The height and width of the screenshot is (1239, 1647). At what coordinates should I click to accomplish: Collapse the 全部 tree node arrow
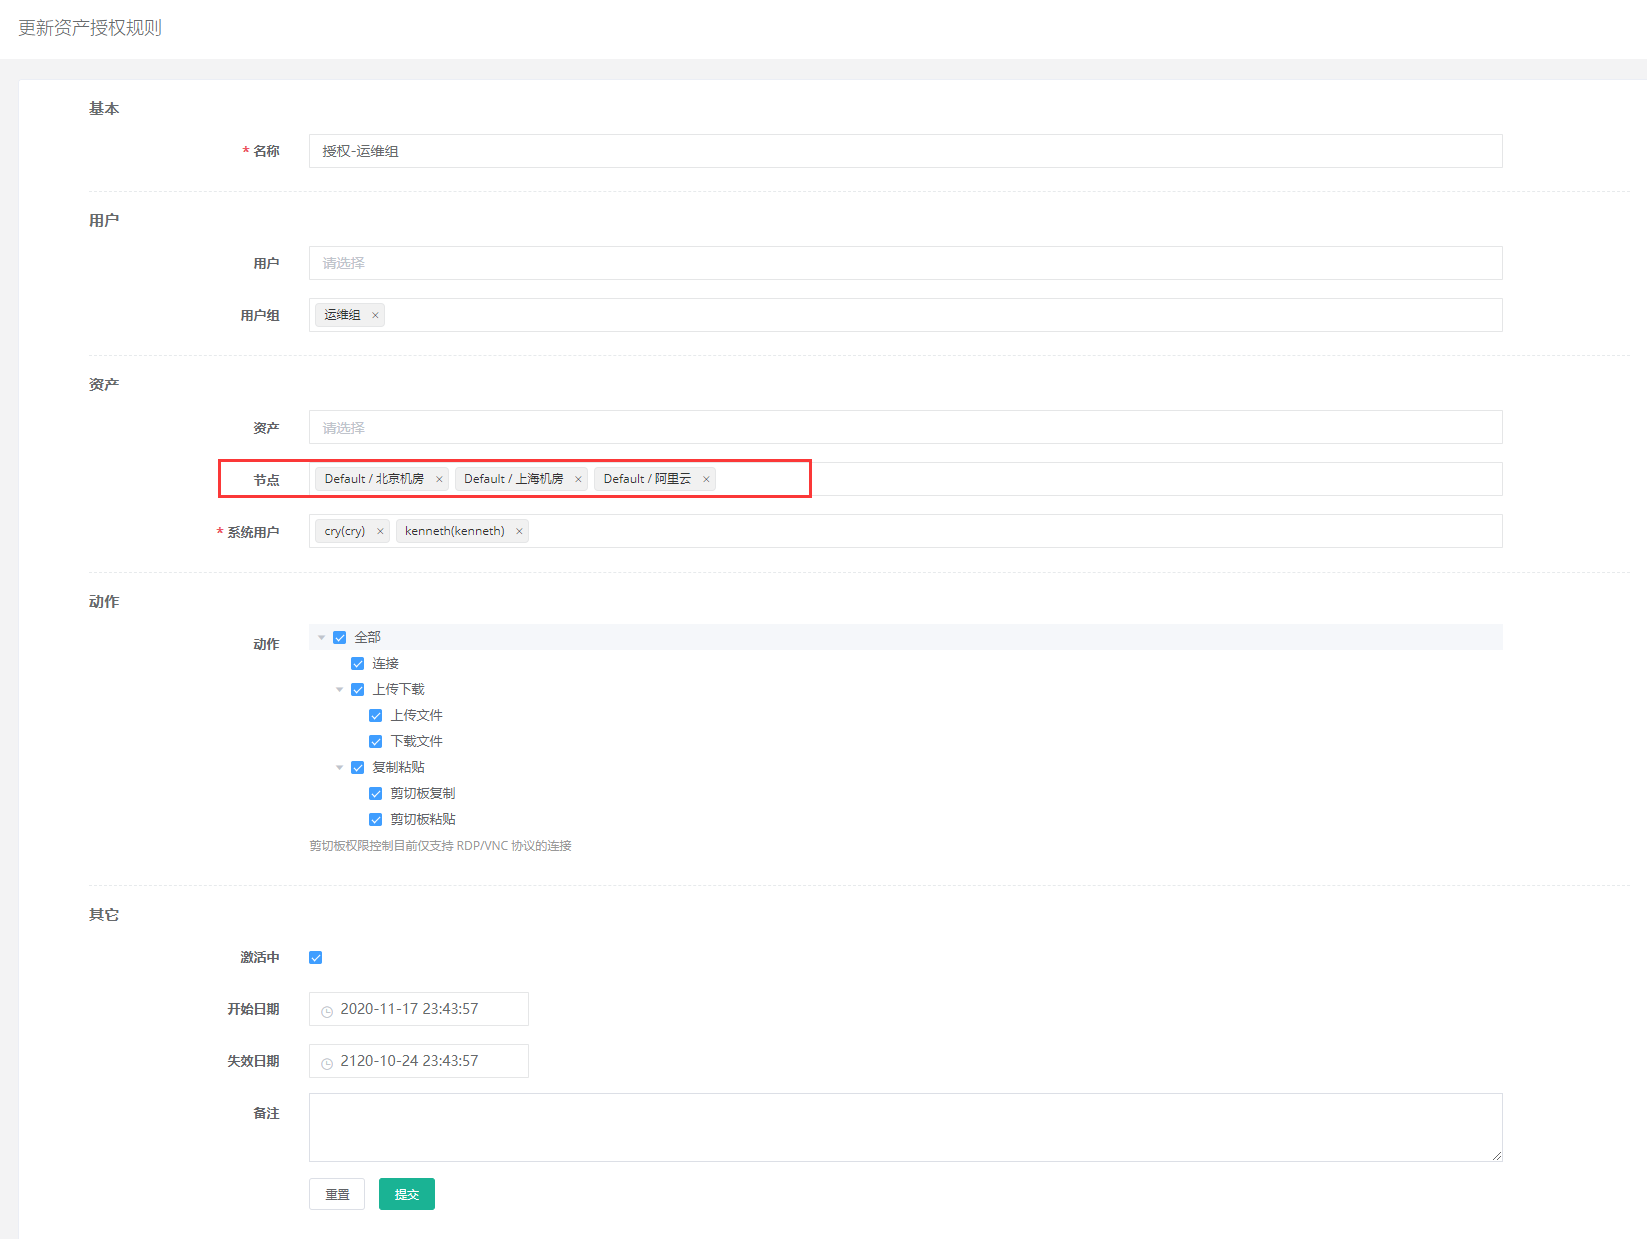(322, 637)
